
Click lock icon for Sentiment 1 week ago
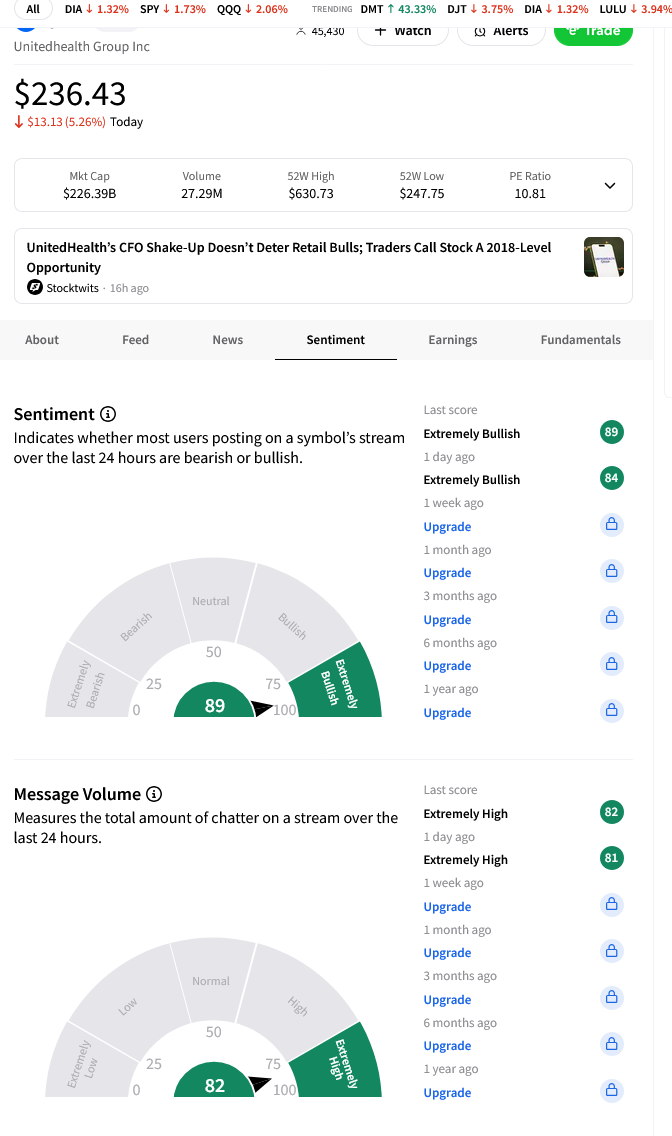[612, 525]
